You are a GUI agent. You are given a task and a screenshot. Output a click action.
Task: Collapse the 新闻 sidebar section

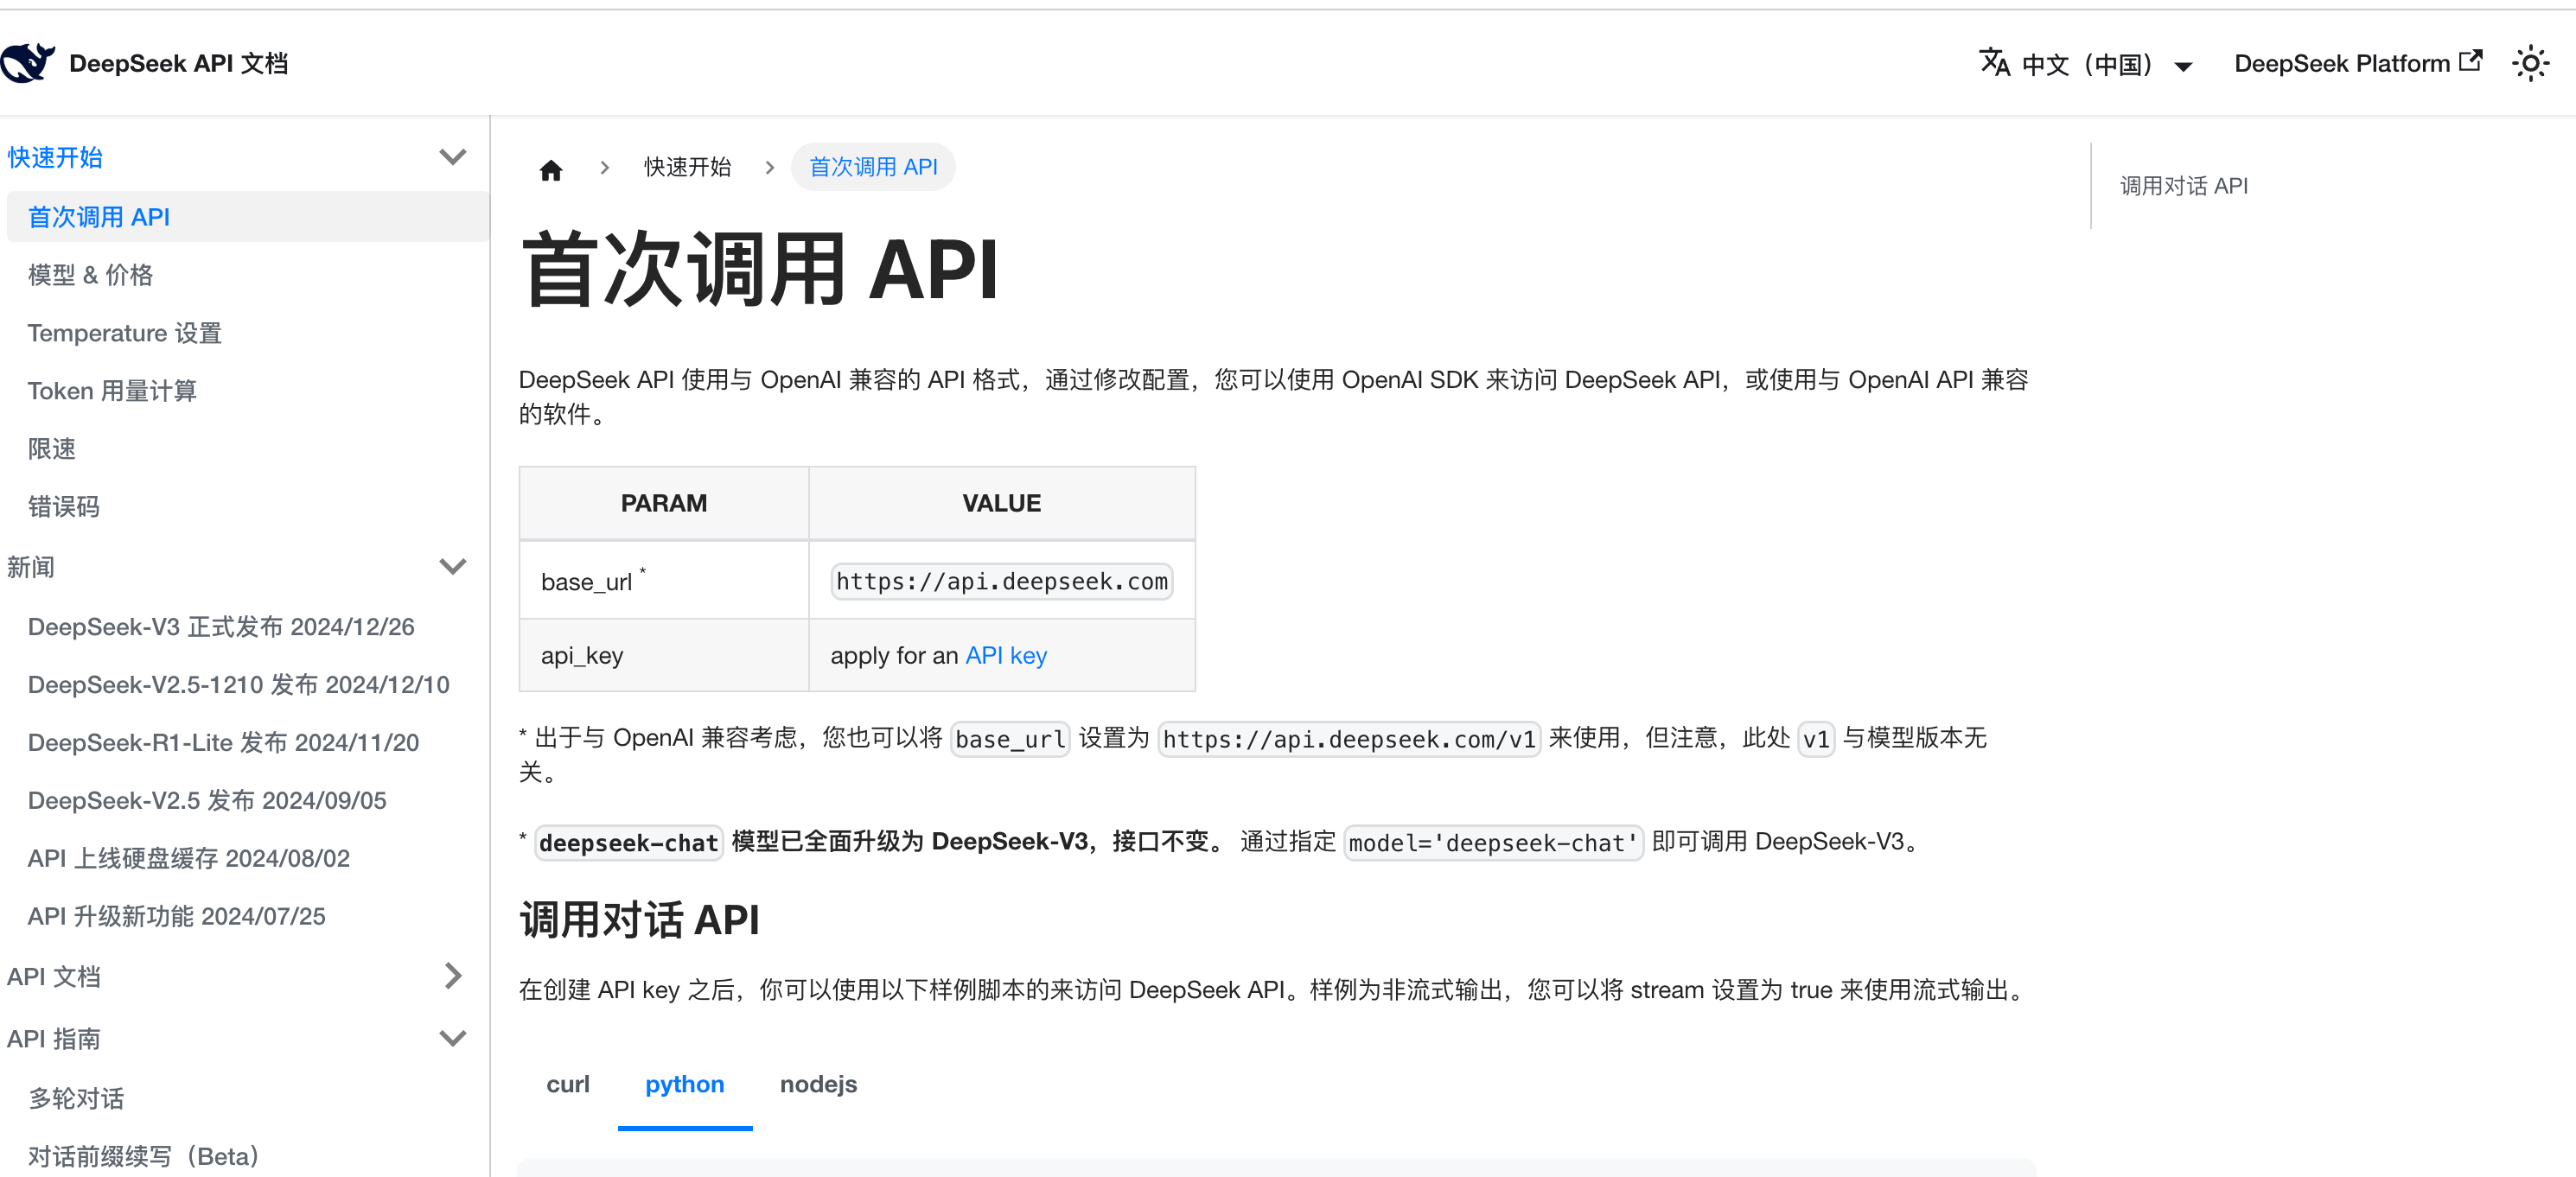(x=452, y=566)
